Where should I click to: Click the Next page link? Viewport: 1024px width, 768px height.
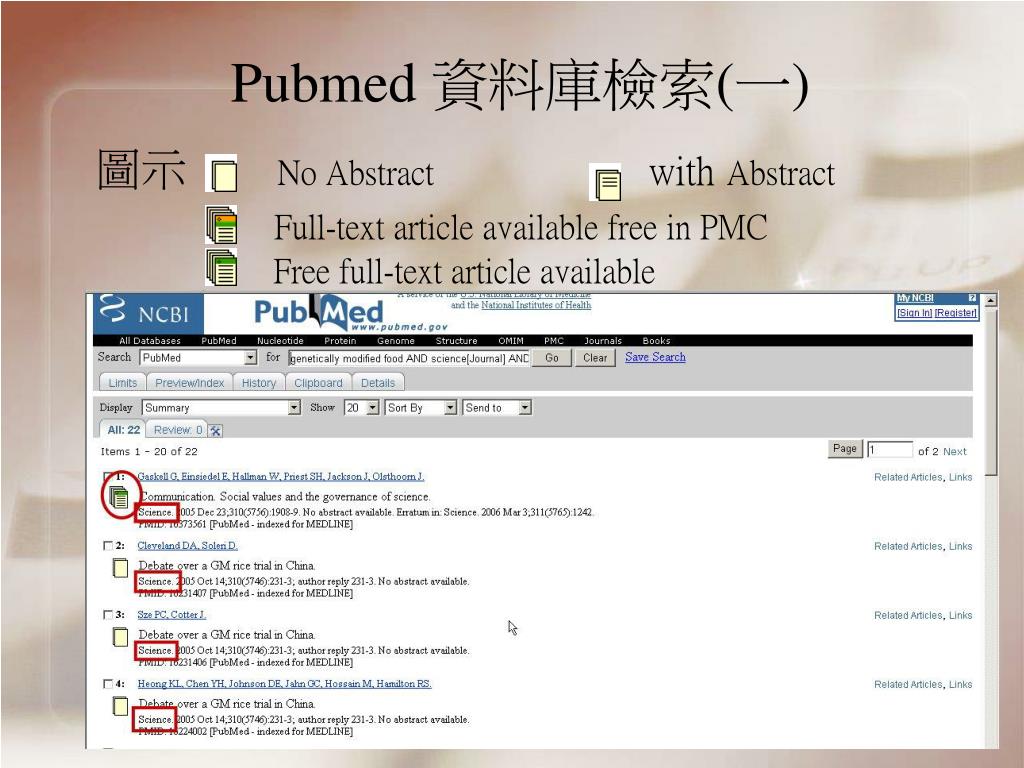(954, 451)
